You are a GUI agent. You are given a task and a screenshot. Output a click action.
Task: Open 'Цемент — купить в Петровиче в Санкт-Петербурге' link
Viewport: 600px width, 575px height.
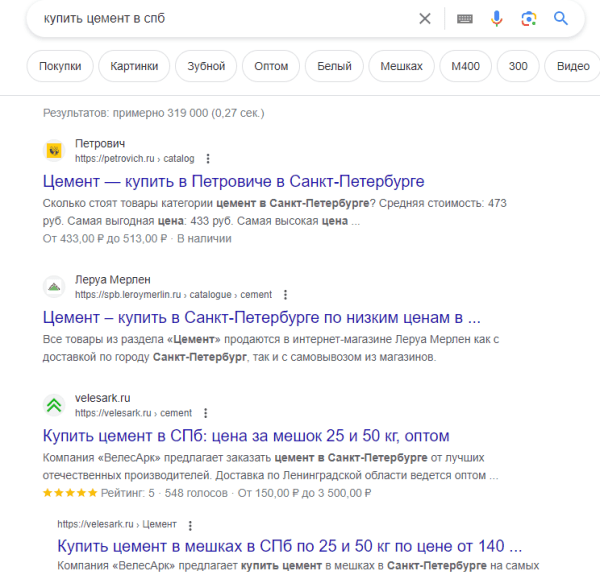[233, 181]
